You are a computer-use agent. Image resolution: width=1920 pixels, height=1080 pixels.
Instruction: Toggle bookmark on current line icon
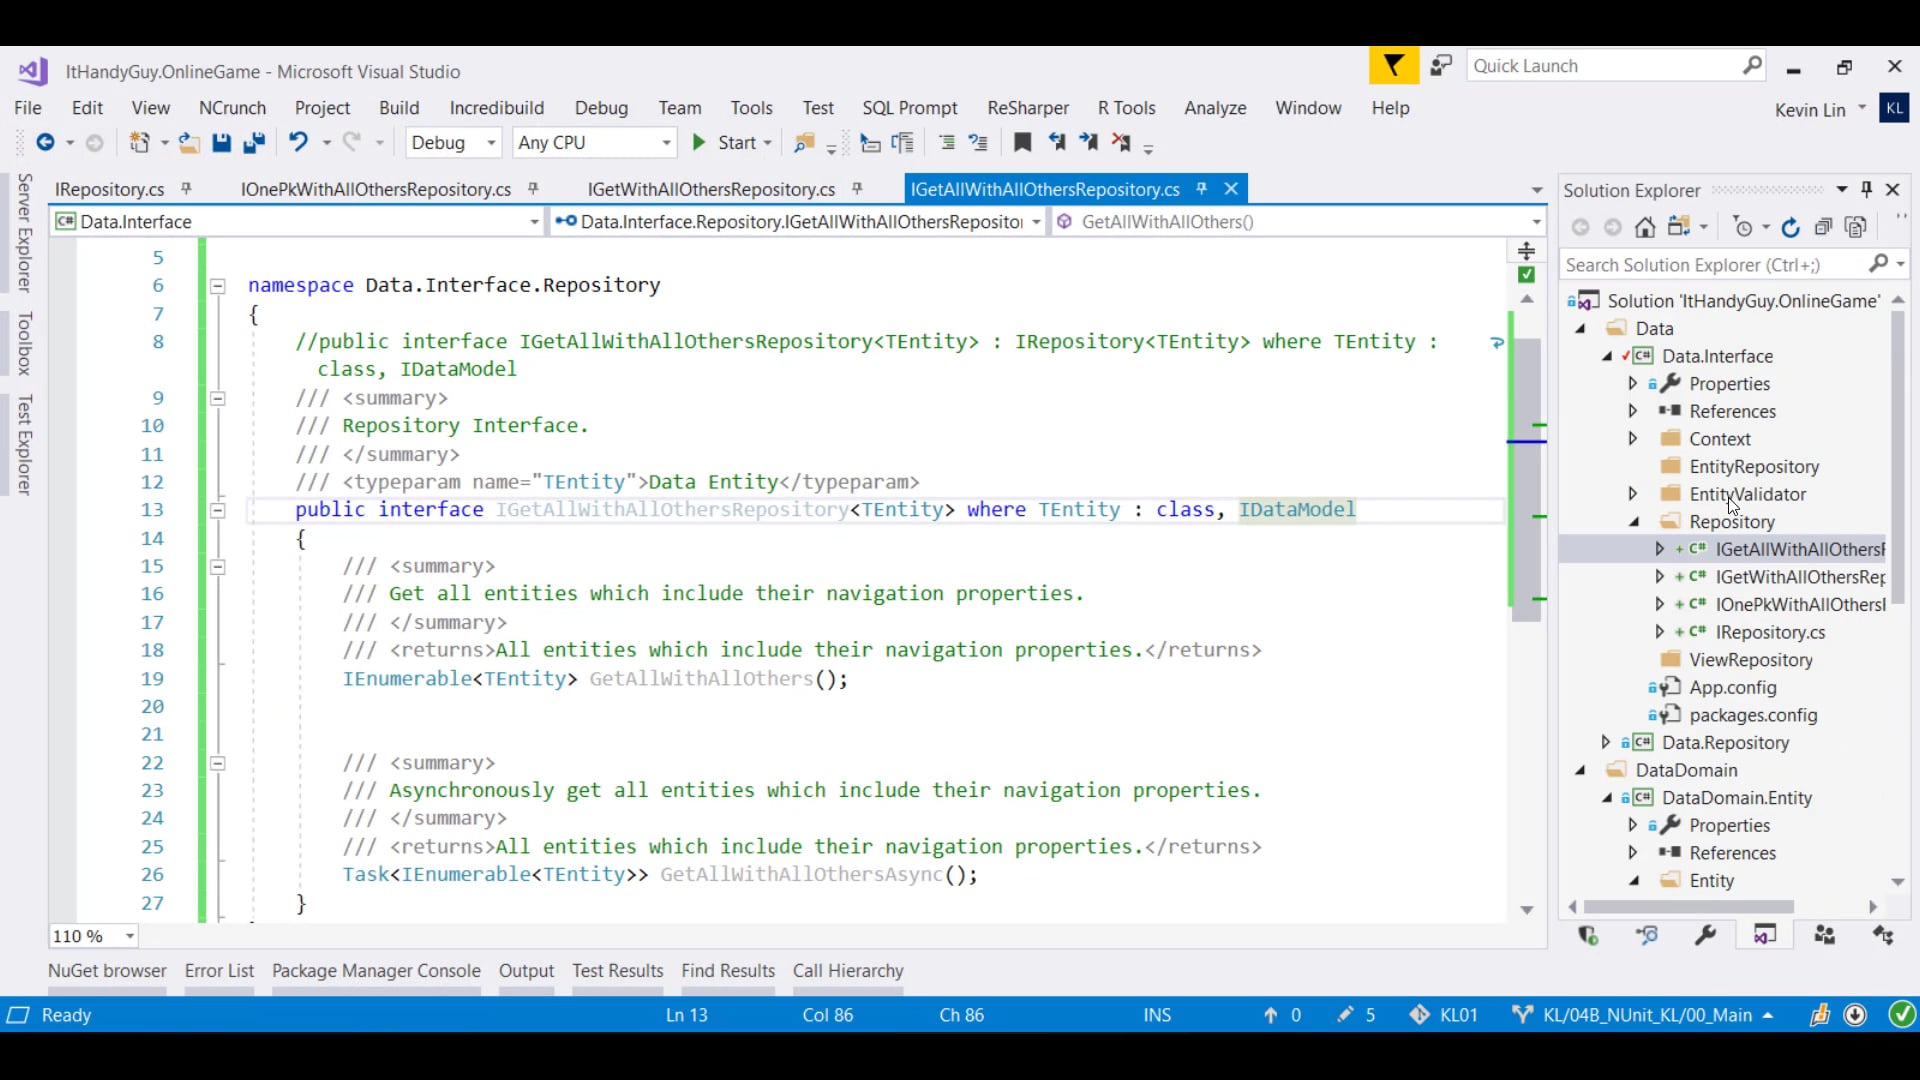point(1022,143)
